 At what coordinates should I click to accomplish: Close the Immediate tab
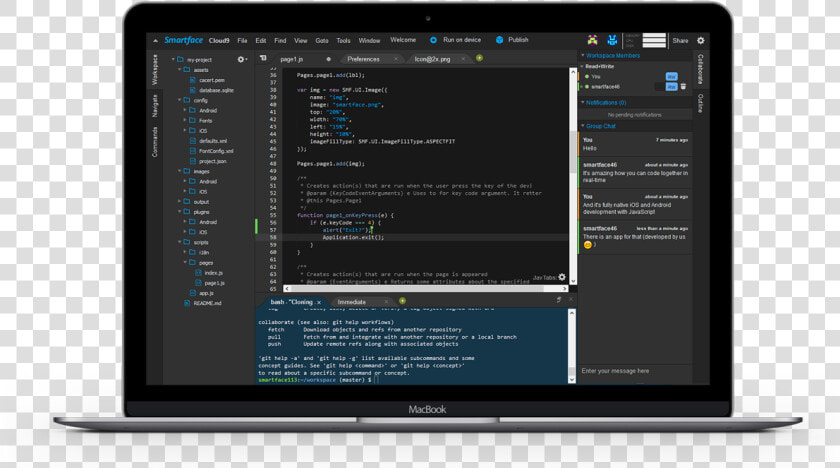386,302
